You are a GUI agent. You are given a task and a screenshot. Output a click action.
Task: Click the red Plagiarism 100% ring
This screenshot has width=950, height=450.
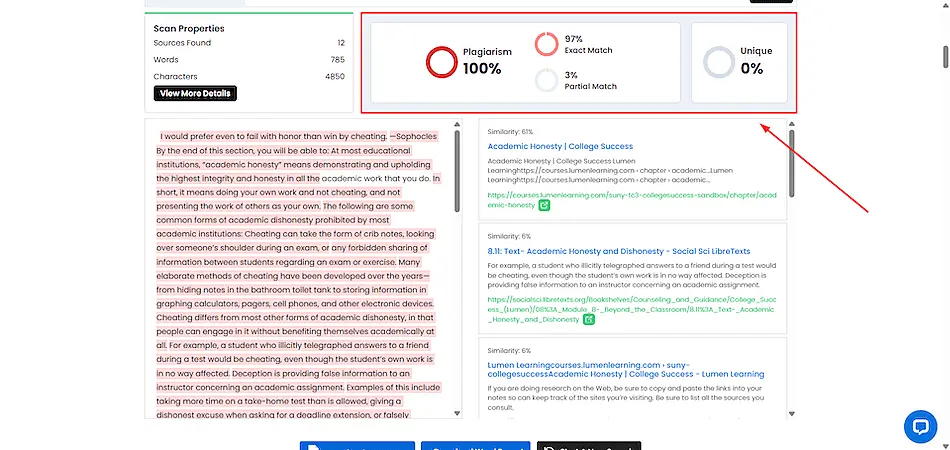click(x=441, y=62)
